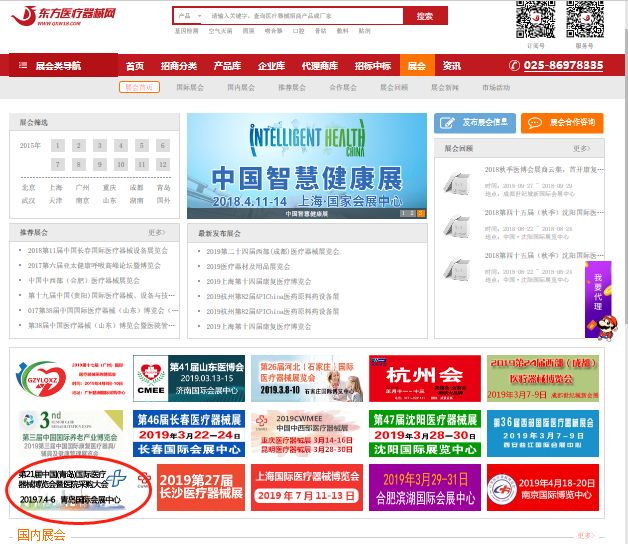Select the 展会首页 sub-navigation tab

tap(139, 87)
